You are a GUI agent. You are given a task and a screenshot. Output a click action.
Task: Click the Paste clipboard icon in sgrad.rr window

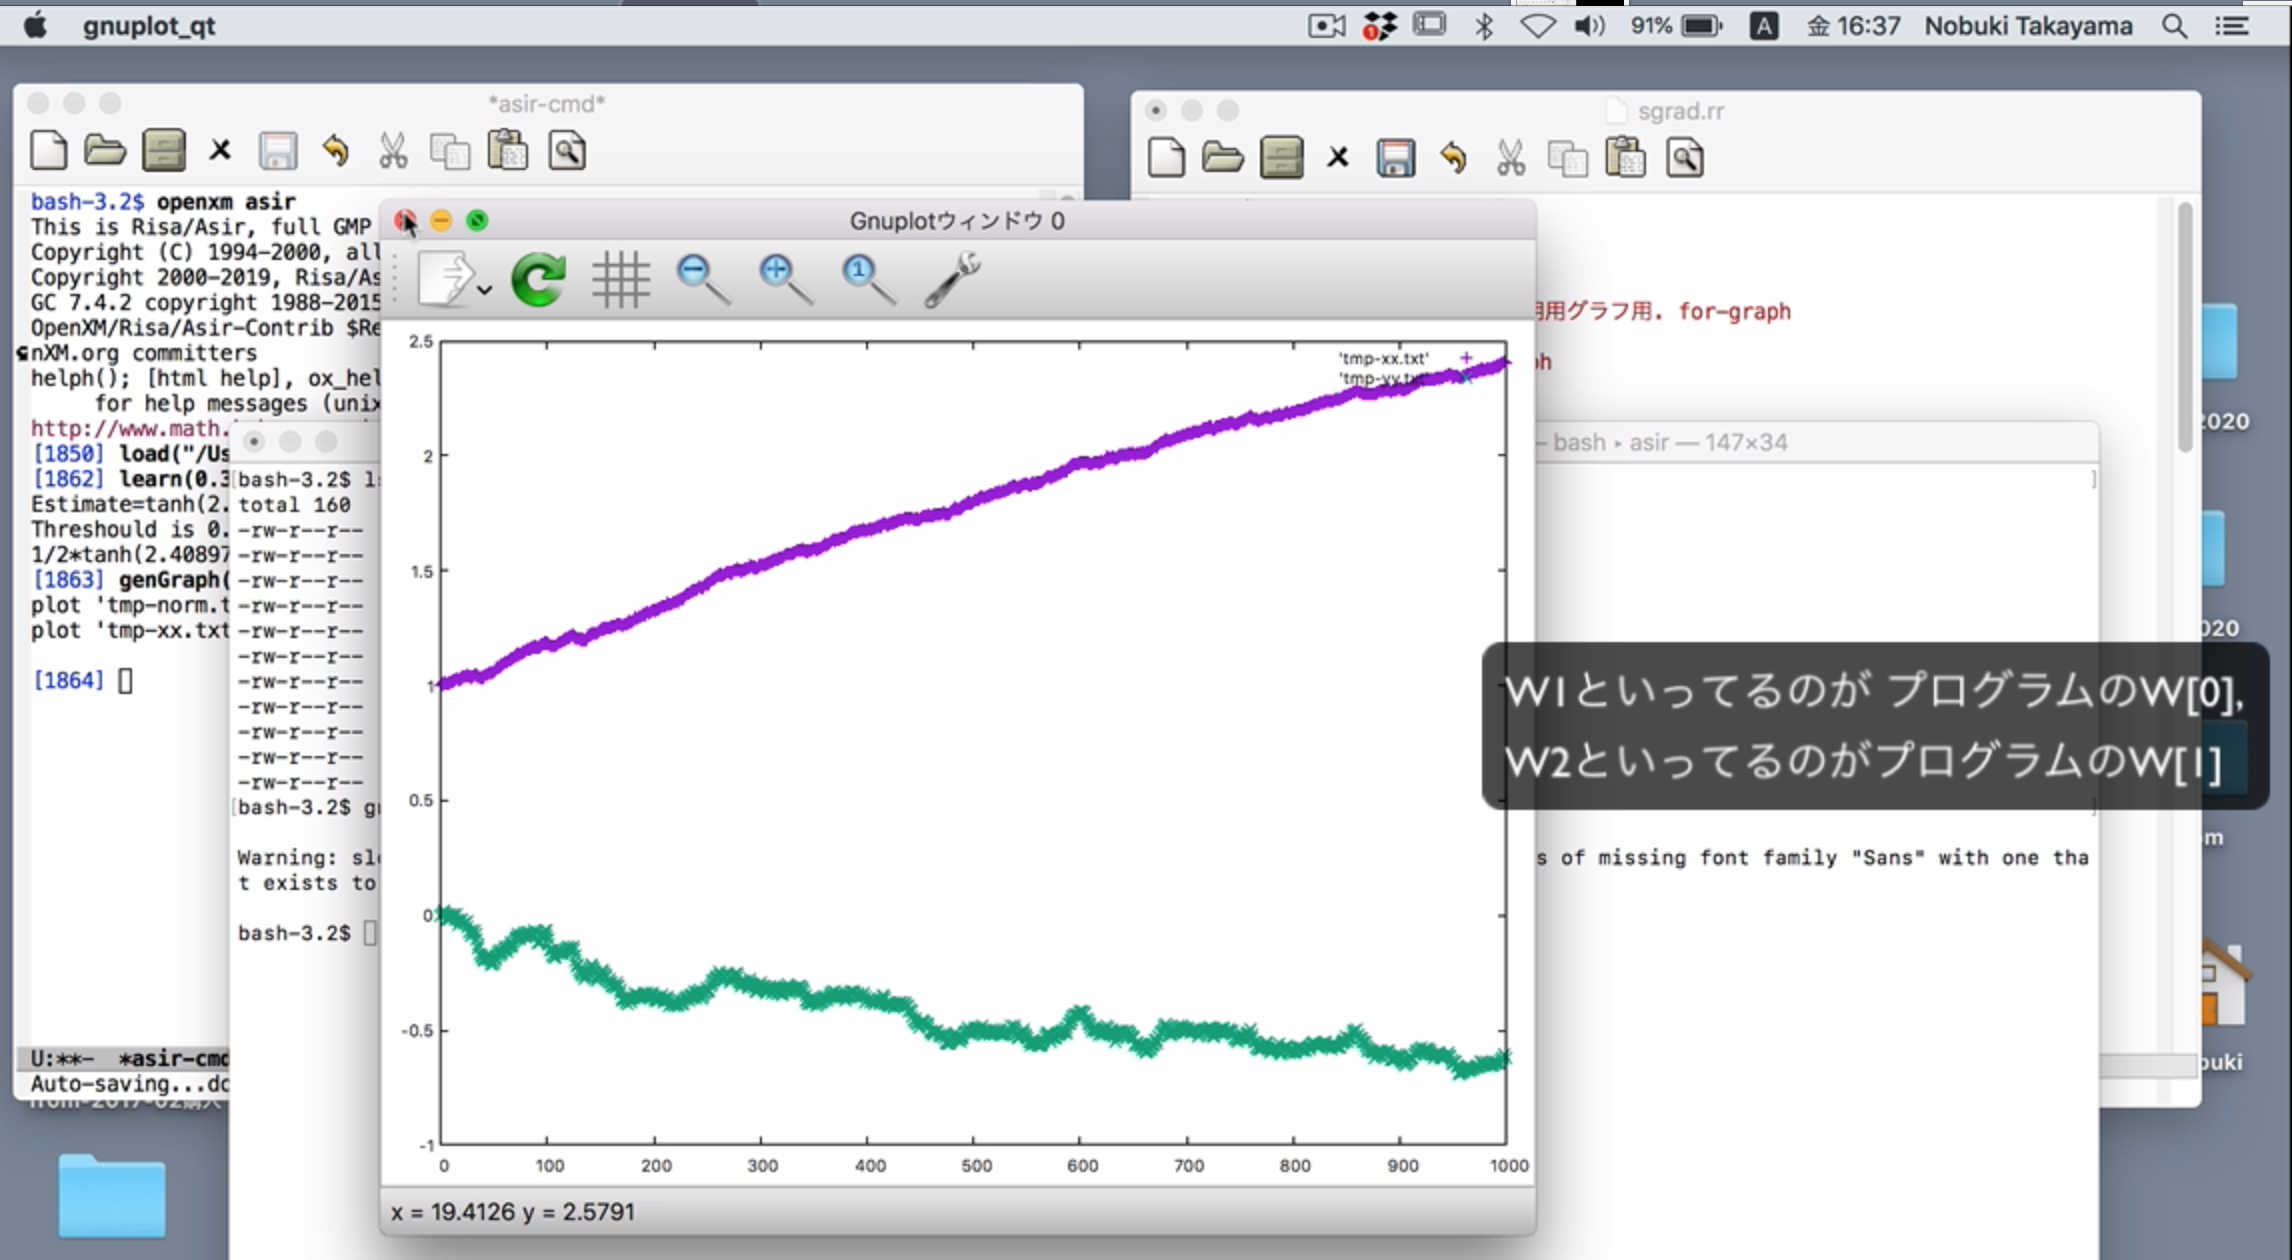click(x=1625, y=158)
